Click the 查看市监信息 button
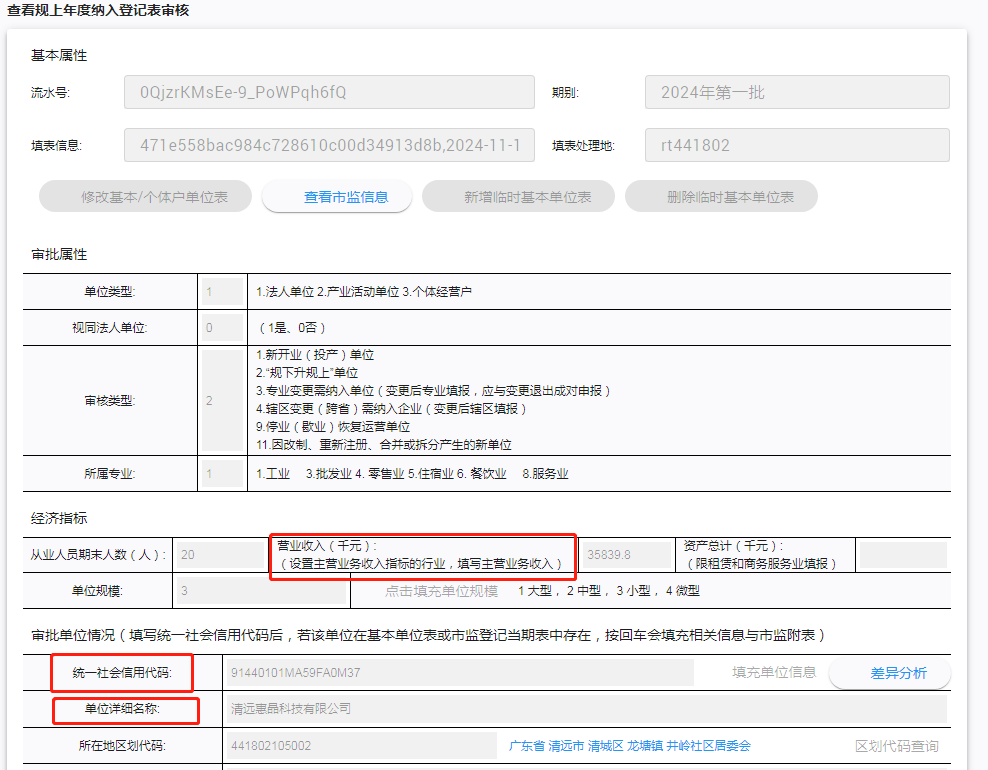The height and width of the screenshot is (770, 988). [337, 197]
